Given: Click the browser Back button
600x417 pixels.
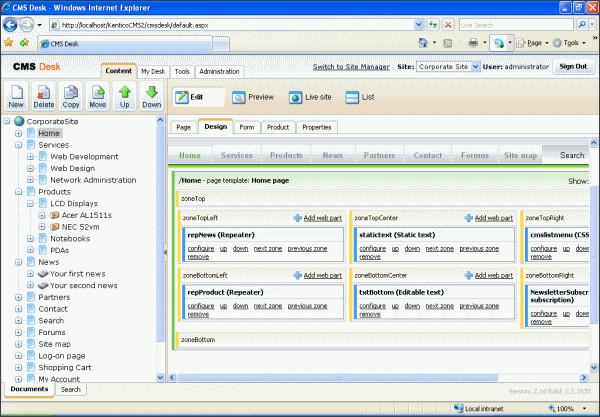Looking at the screenshot, I should (x=10, y=25).
